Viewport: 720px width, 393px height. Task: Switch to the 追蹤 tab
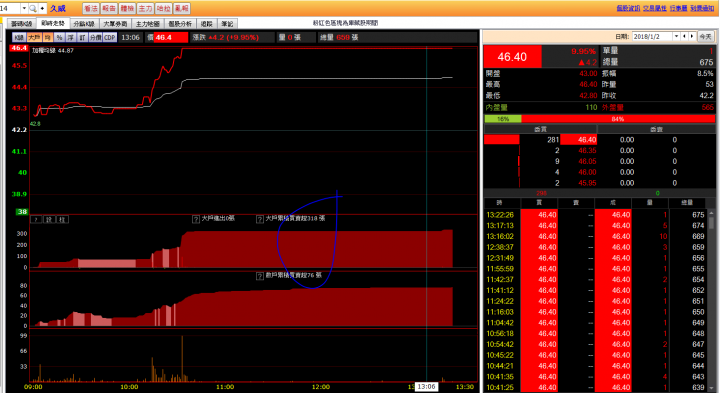(x=207, y=24)
